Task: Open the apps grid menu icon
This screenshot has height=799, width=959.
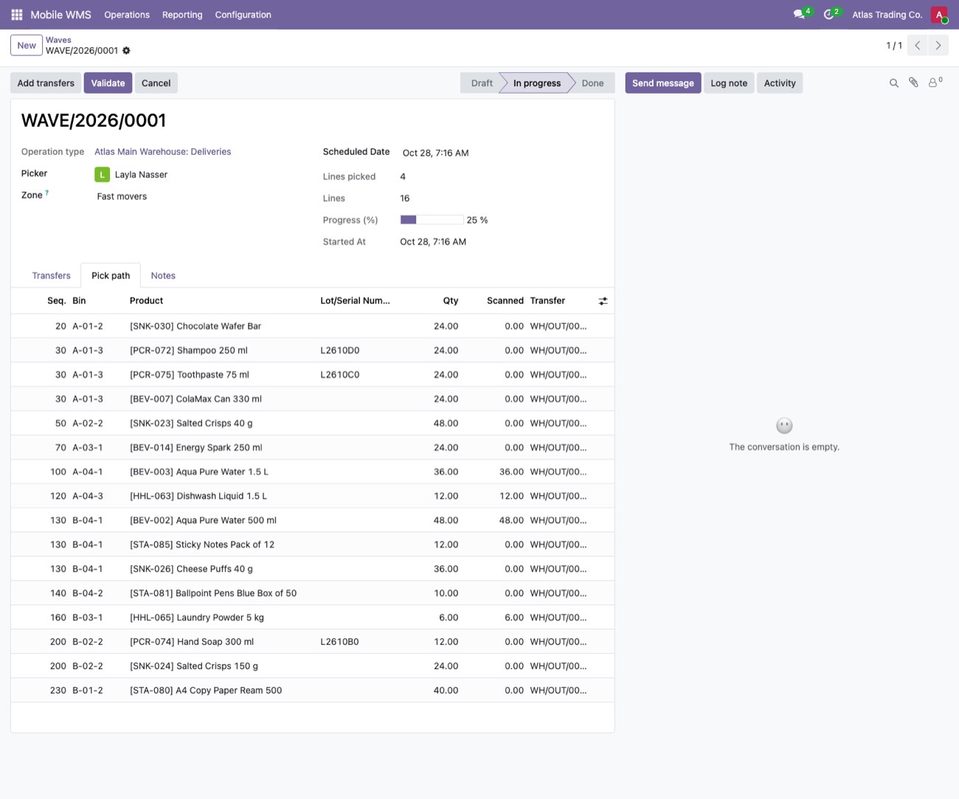Action: click(x=17, y=15)
